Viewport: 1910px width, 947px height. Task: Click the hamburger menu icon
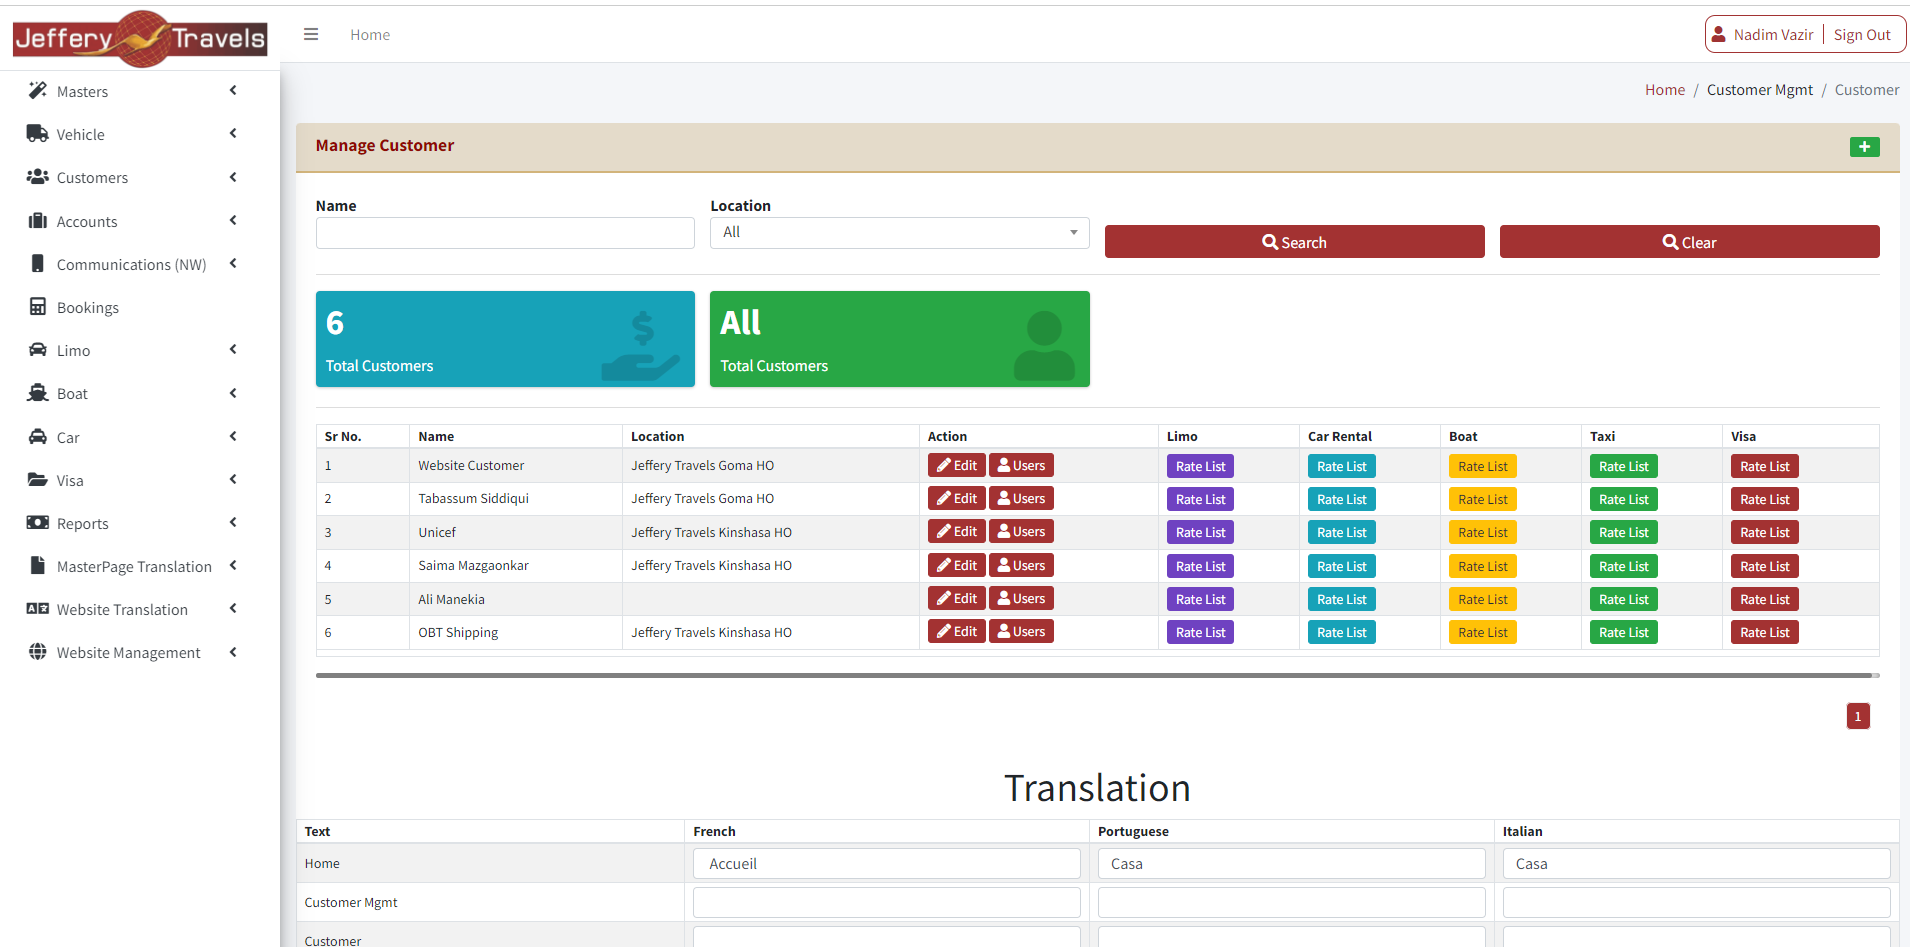[311, 34]
